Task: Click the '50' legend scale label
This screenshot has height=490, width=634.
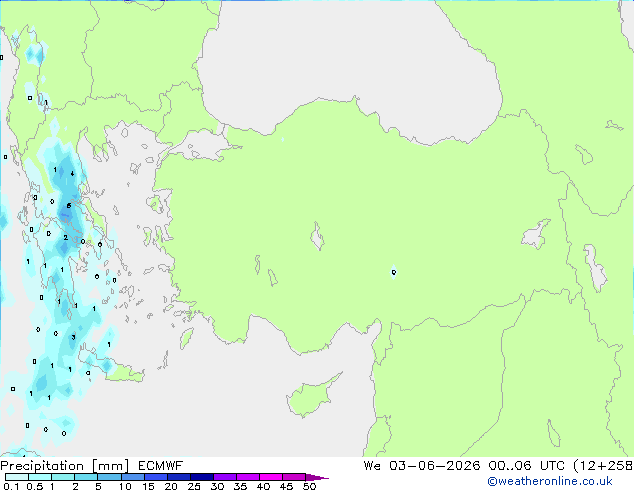Action: (x=309, y=486)
